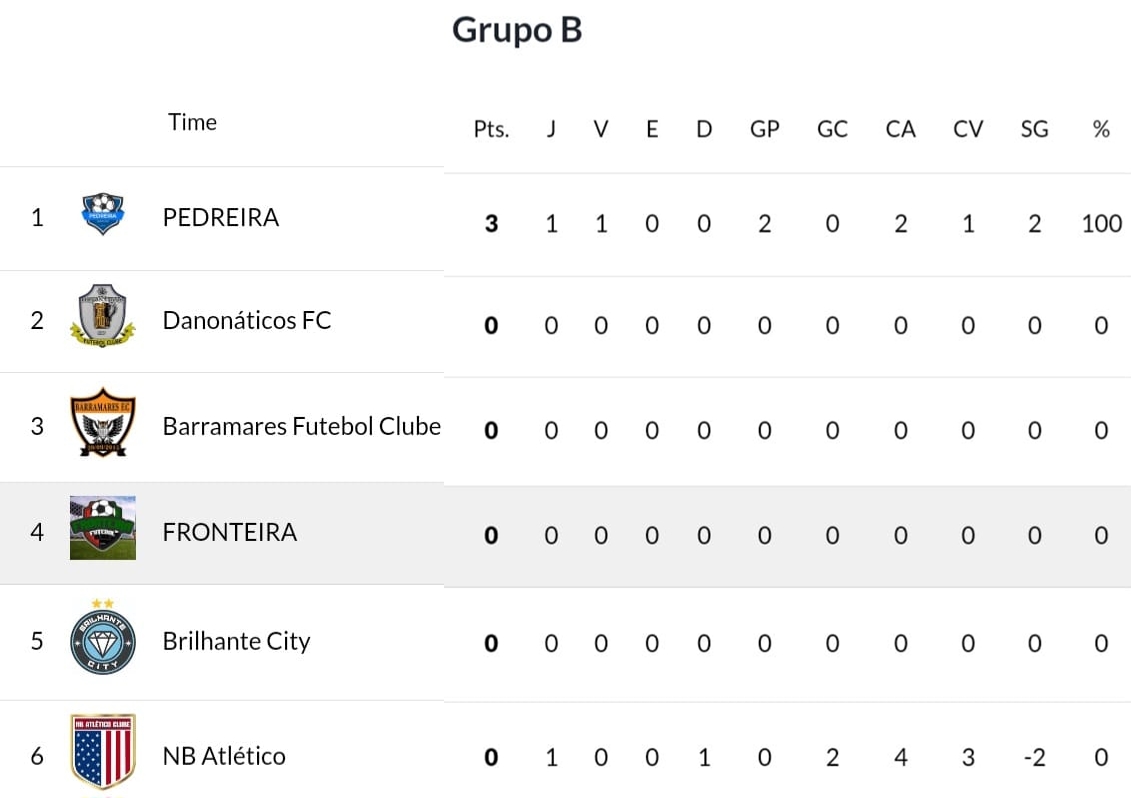Click the SG column header
1131x798 pixels.
[1034, 129]
